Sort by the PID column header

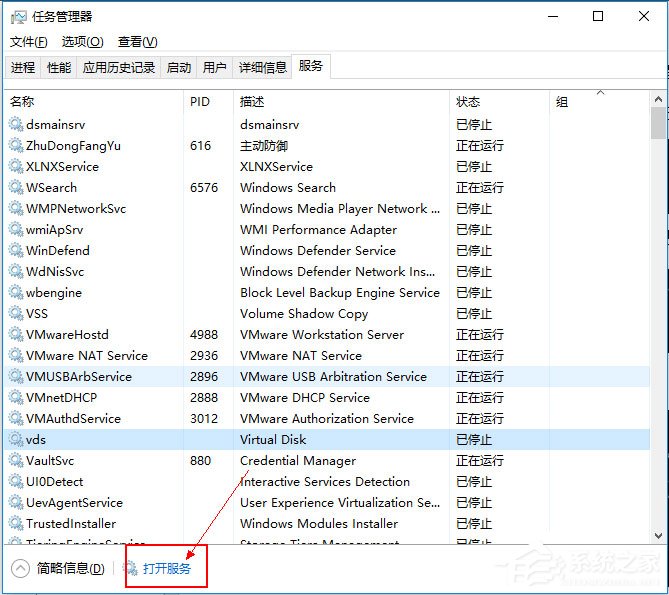click(199, 102)
